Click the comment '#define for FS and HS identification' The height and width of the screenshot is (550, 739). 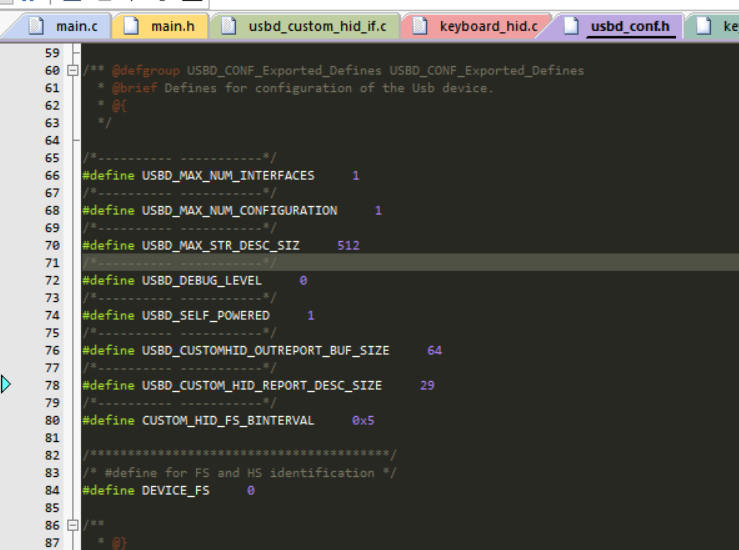[x=239, y=473]
